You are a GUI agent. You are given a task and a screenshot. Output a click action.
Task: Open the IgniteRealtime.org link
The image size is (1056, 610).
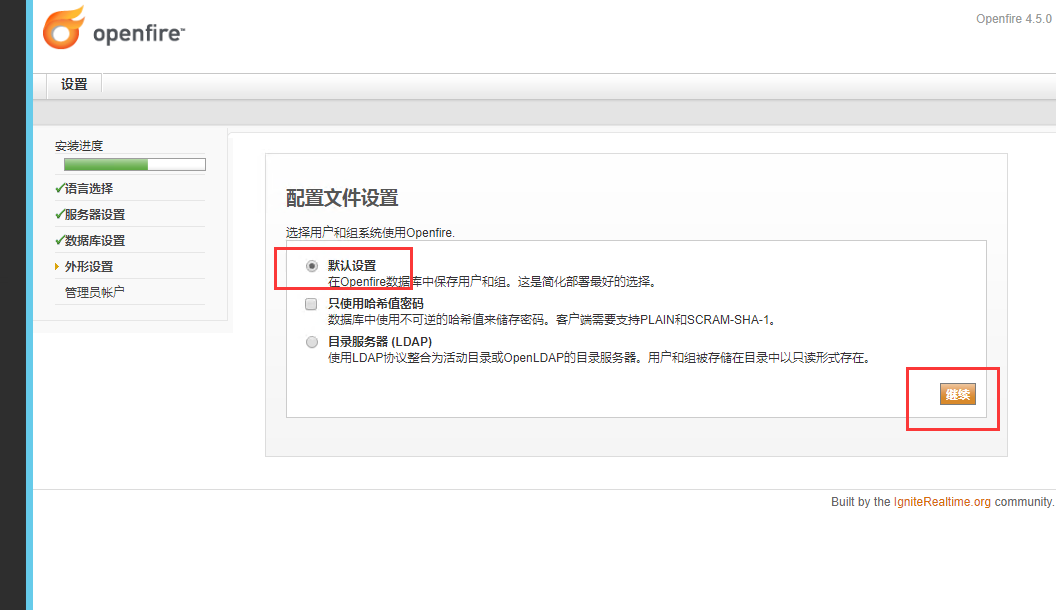pyautogui.click(x=942, y=501)
